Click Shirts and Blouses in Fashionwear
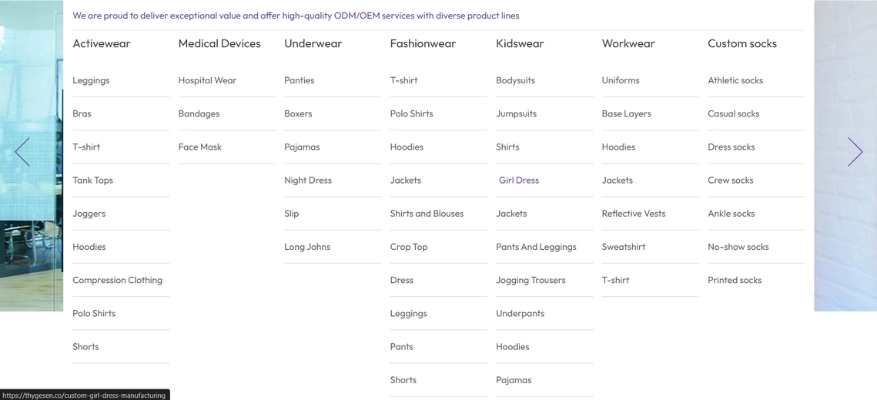The height and width of the screenshot is (400, 877). tap(426, 213)
